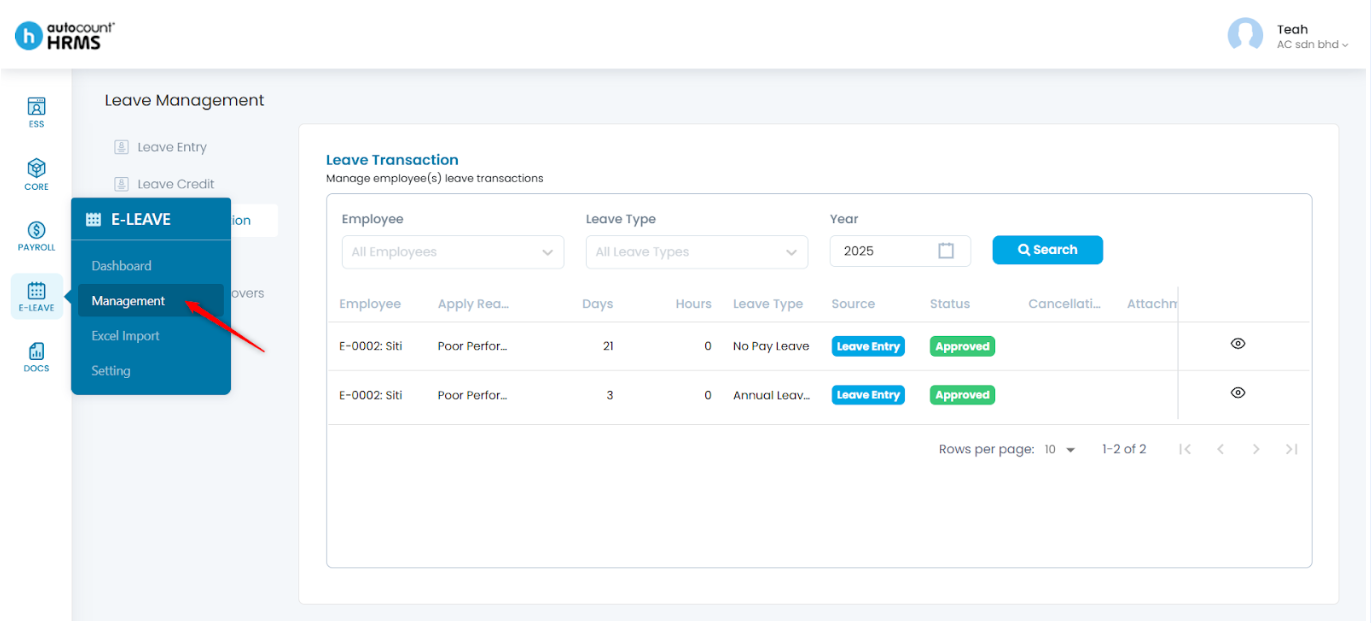Sort by the Apply Reason column header

474,304
